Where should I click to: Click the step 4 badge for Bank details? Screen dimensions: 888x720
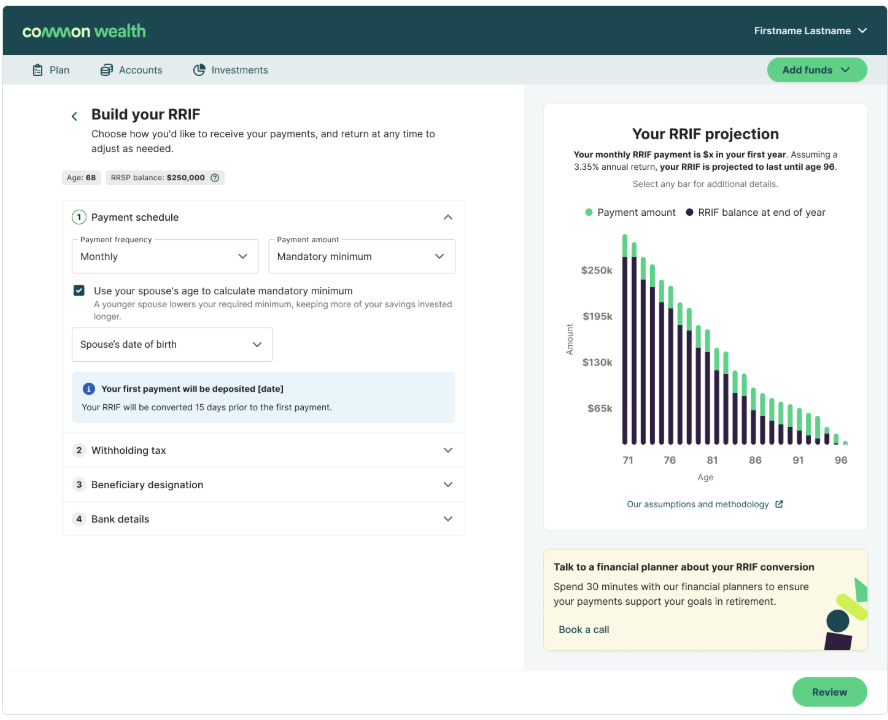[79, 519]
